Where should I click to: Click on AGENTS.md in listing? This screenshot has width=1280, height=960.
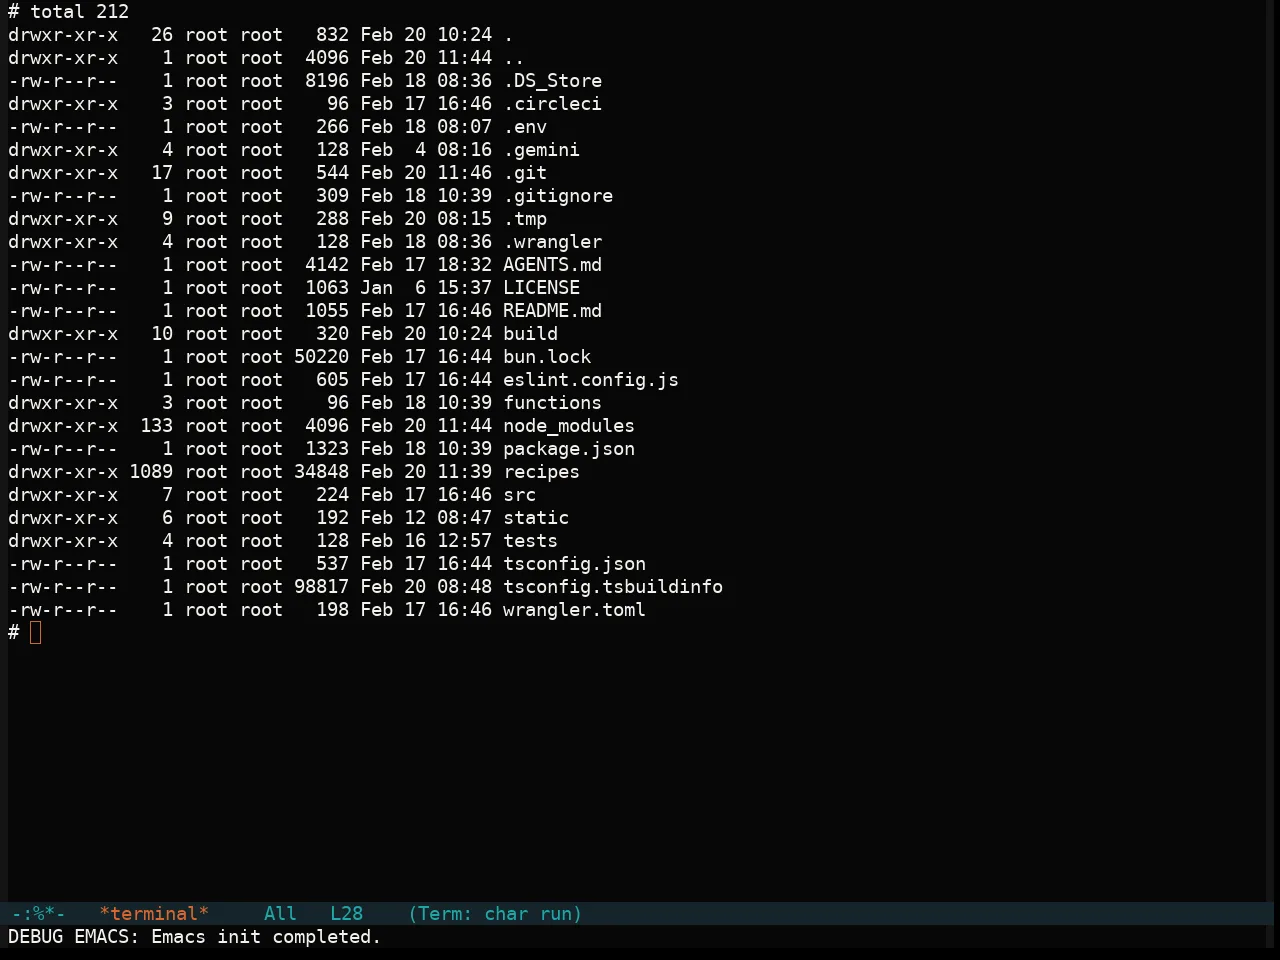pyautogui.click(x=553, y=265)
